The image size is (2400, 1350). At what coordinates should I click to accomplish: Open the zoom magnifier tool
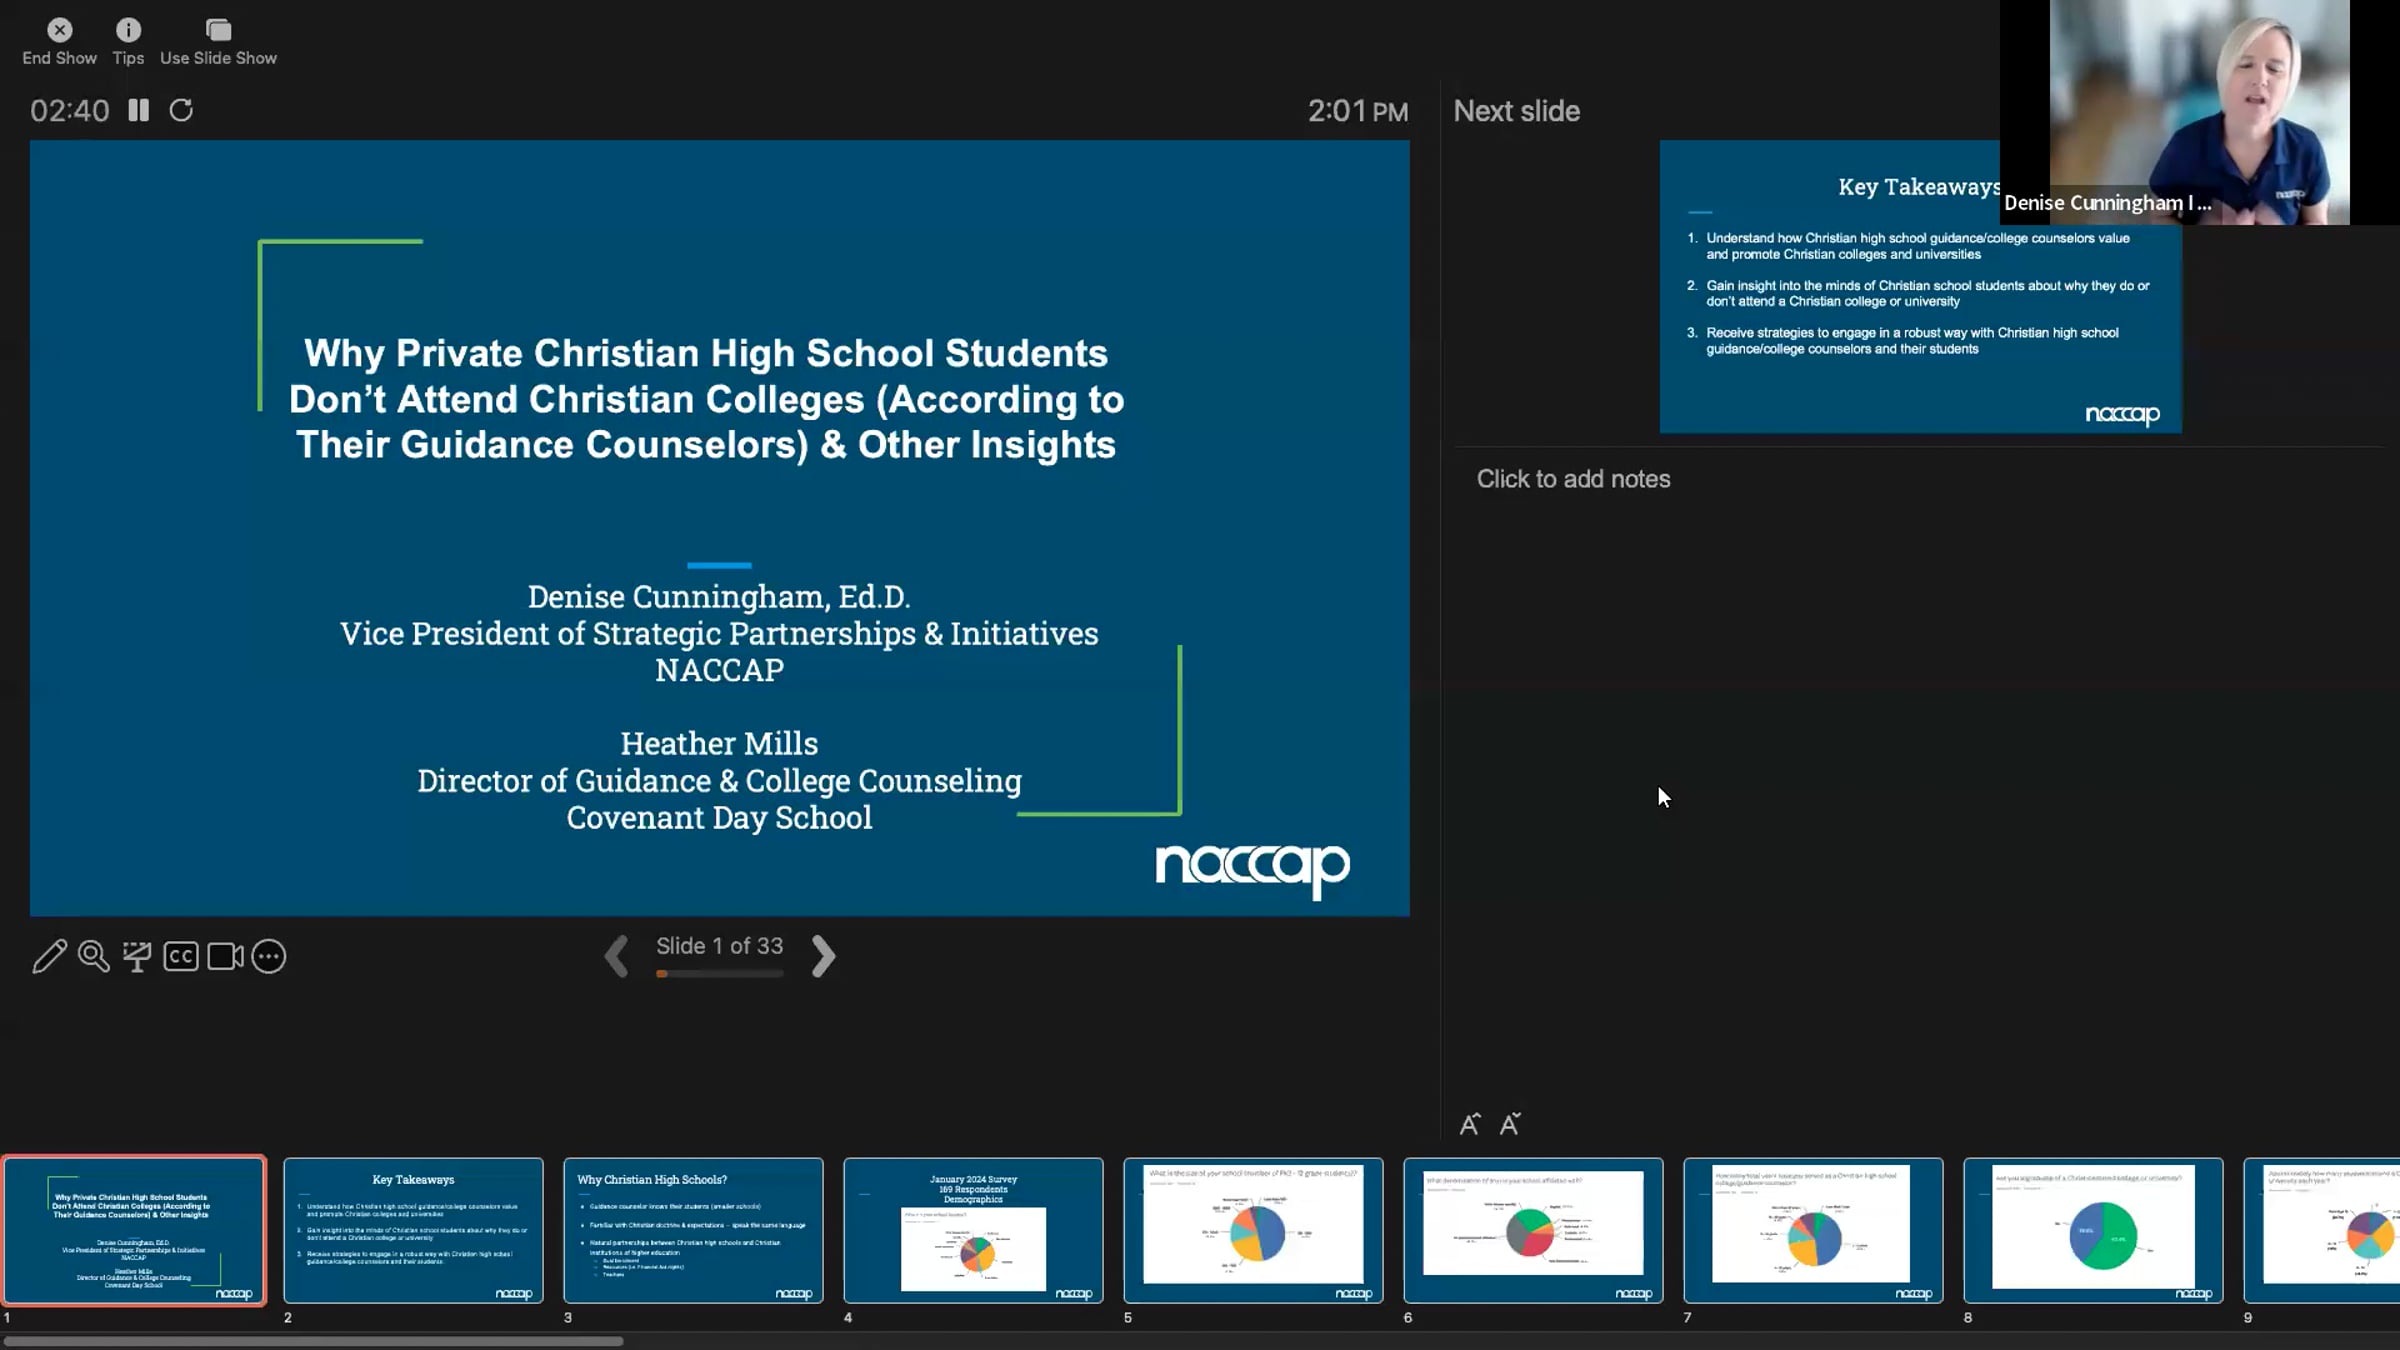[x=94, y=957]
